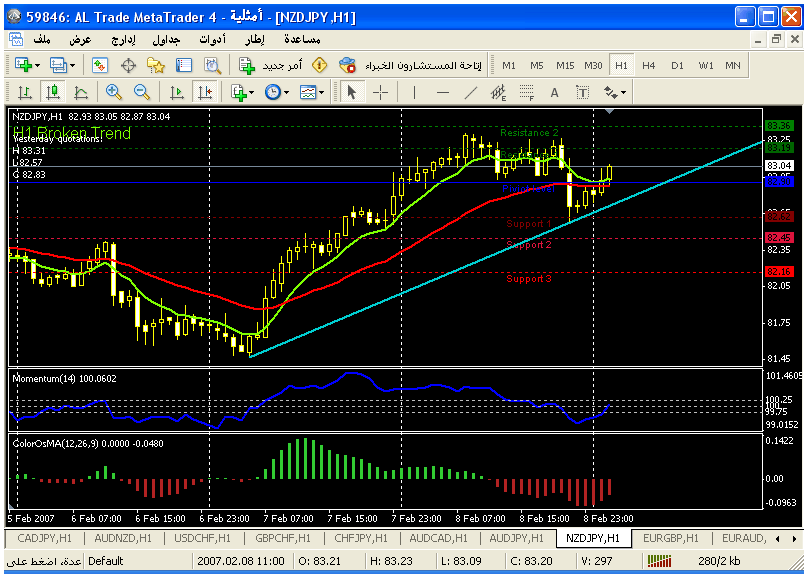Viewport: 808px width, 574px height.
Task: Click the green 83.36 Resistance price label
Action: click(x=778, y=125)
